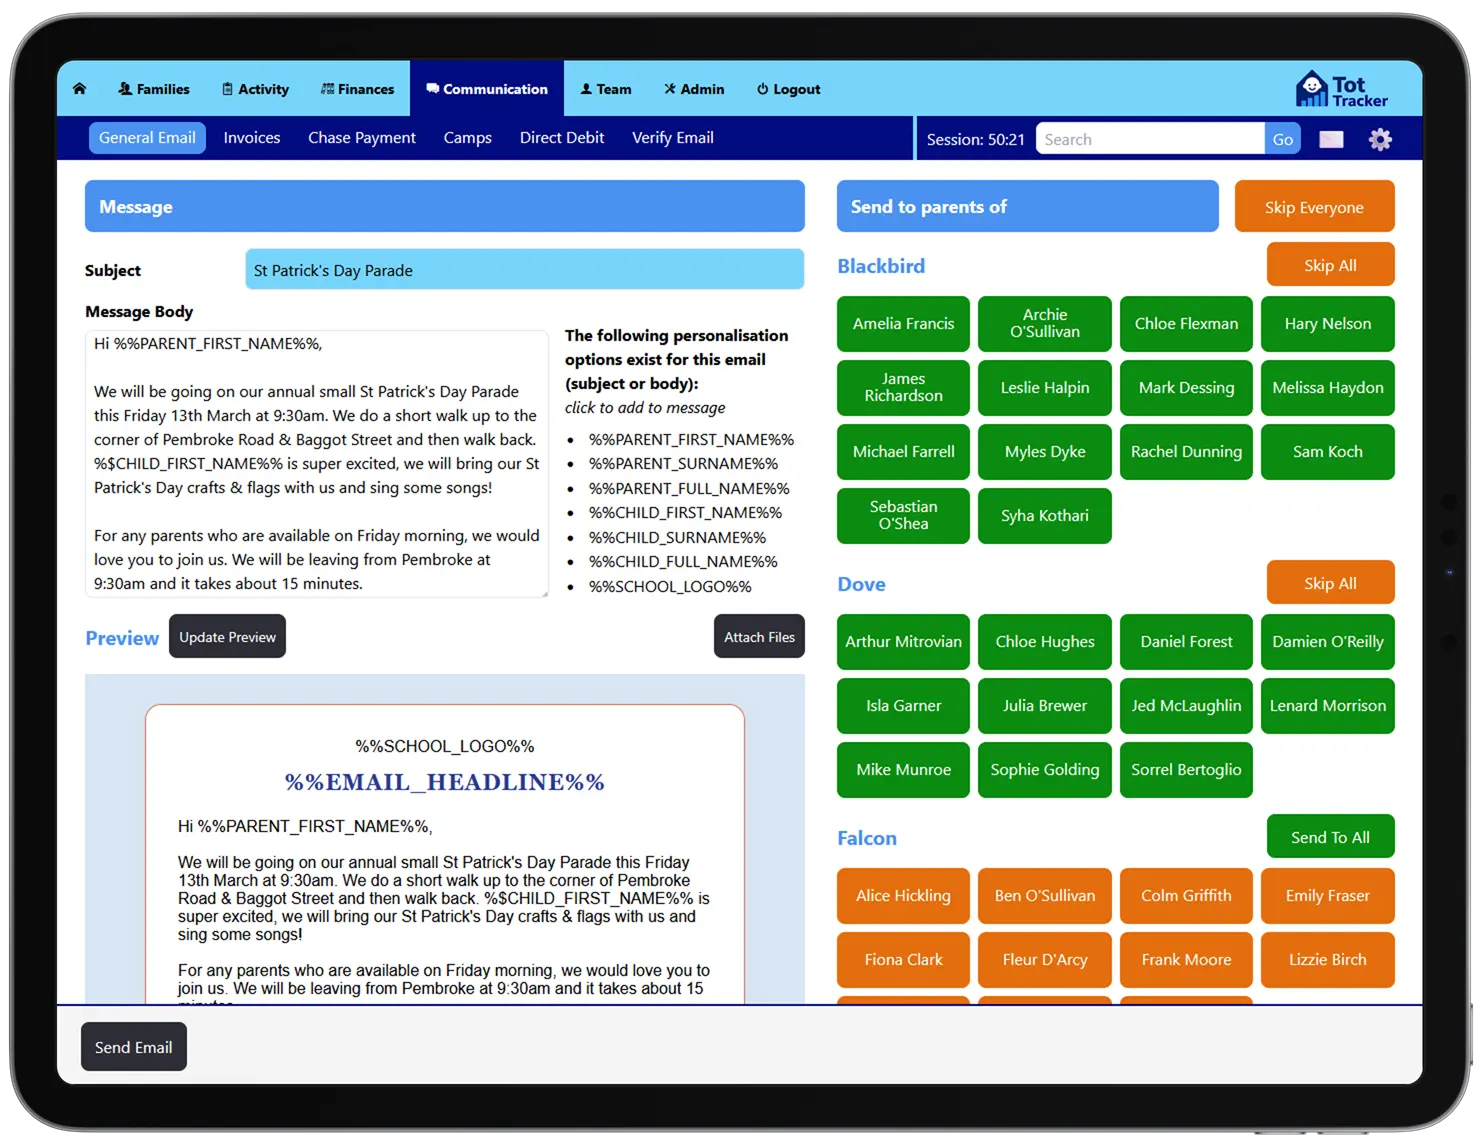This screenshot has width=1480, height=1145.
Task: Click the envelope icon beside the settings gear
Action: coord(1331,139)
